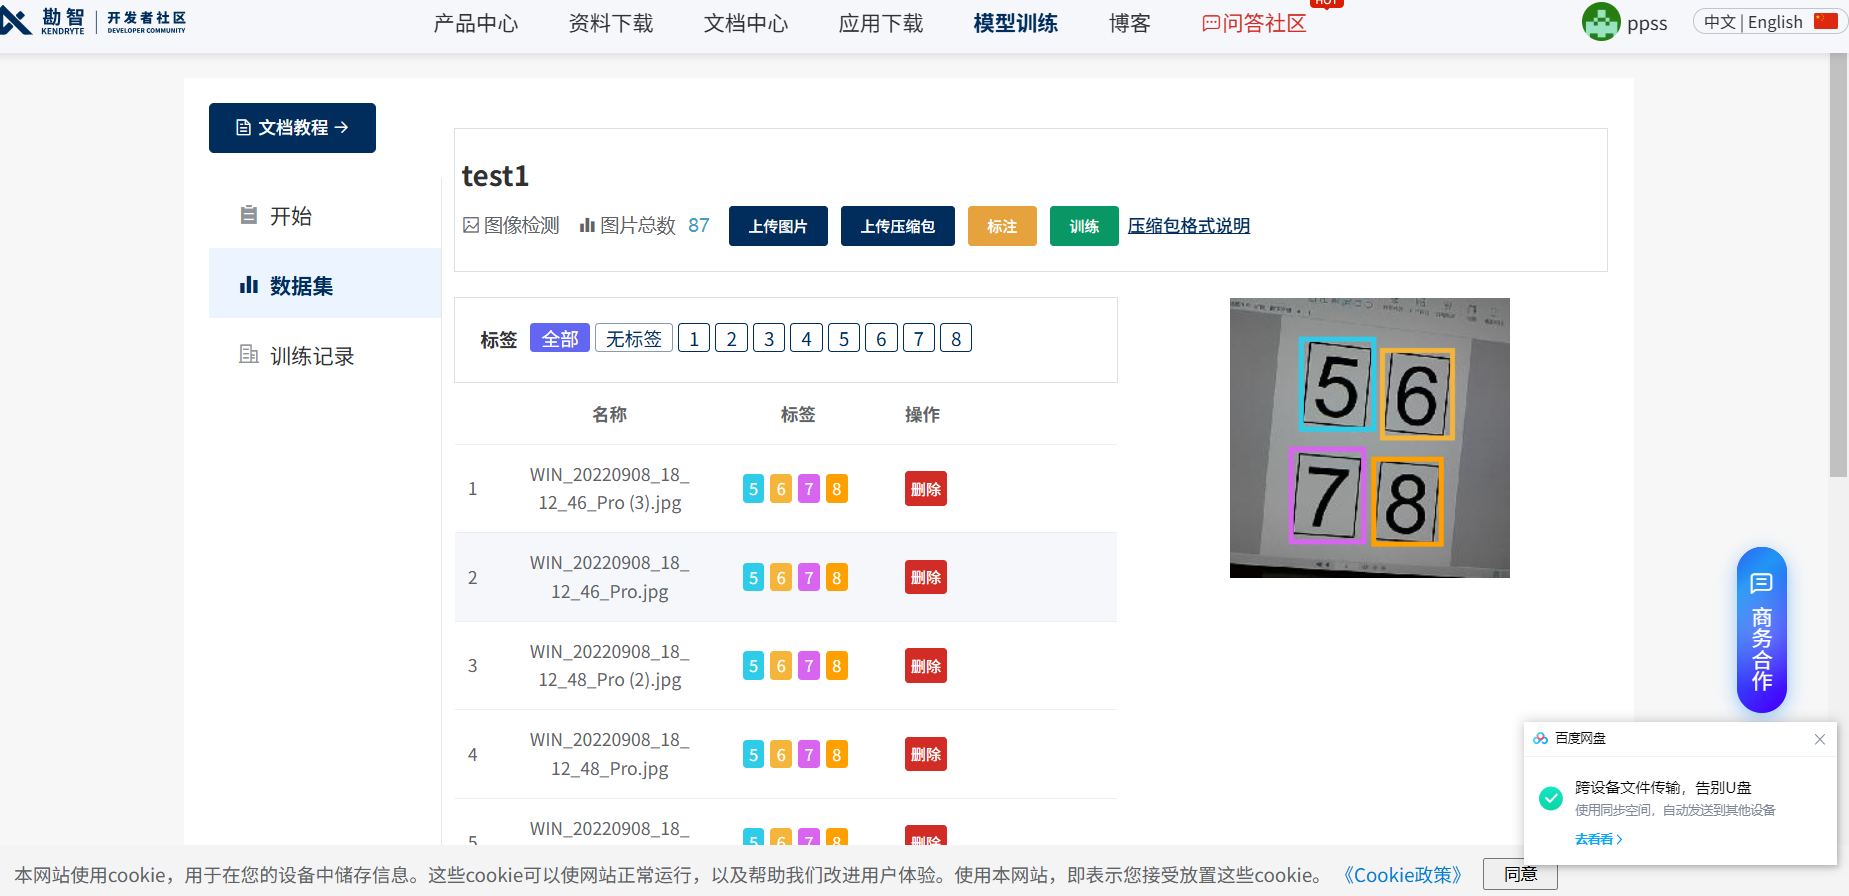This screenshot has width=1849, height=896.
Task: Select file WIN_20220908_18_12_46_Pro.jpg
Action: point(610,577)
